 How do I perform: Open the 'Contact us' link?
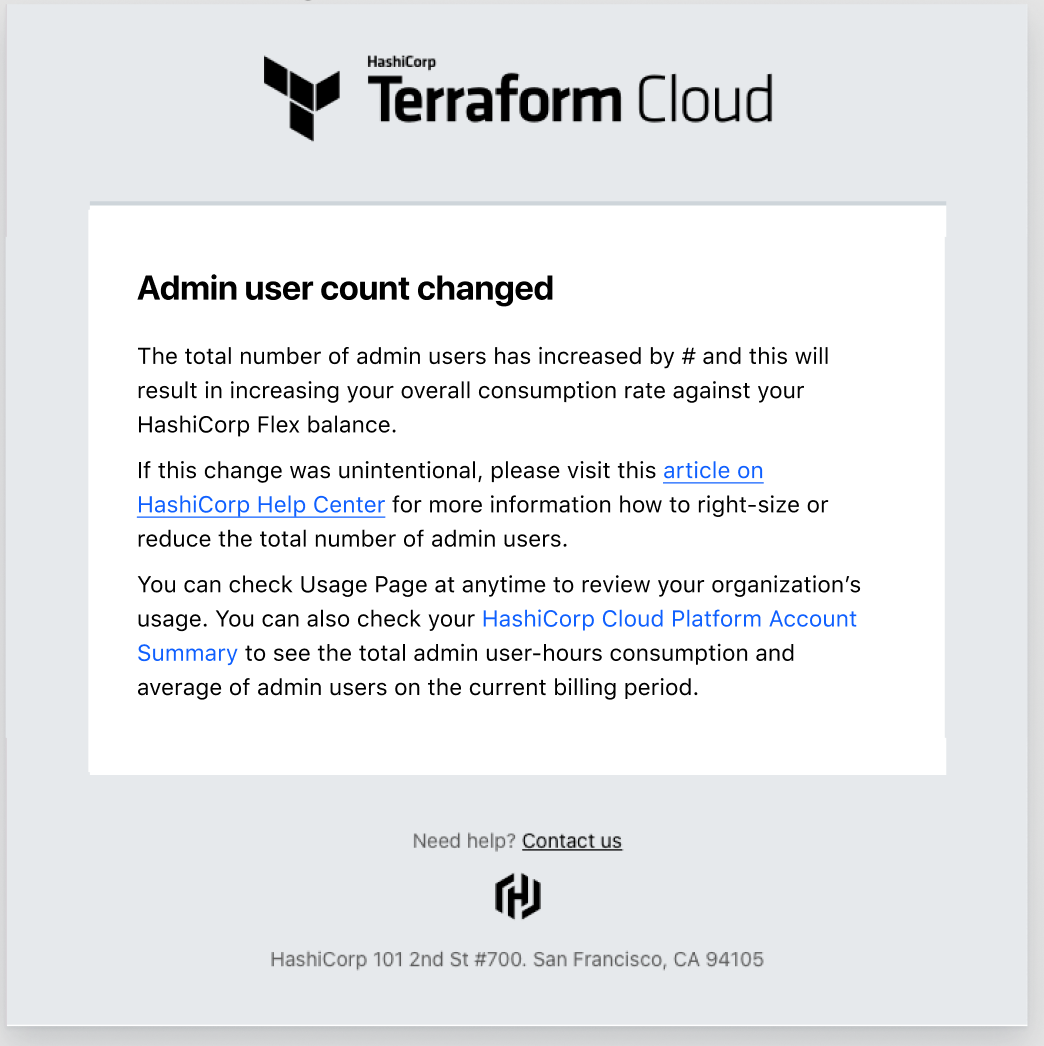pyautogui.click(x=572, y=841)
